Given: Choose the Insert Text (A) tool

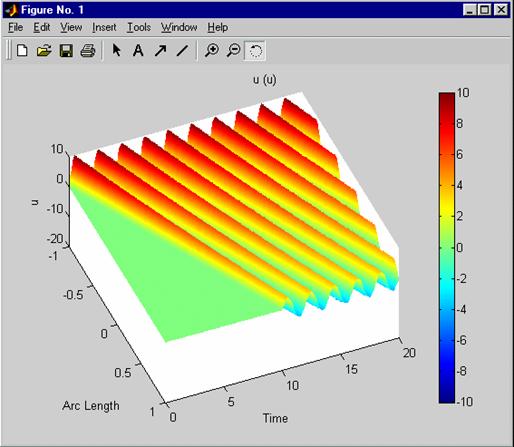Looking at the screenshot, I should coord(138,51).
